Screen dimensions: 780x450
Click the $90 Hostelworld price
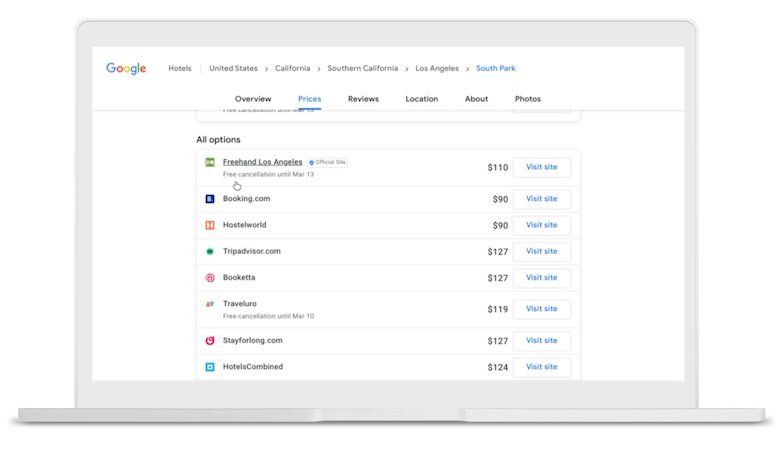[500, 226]
